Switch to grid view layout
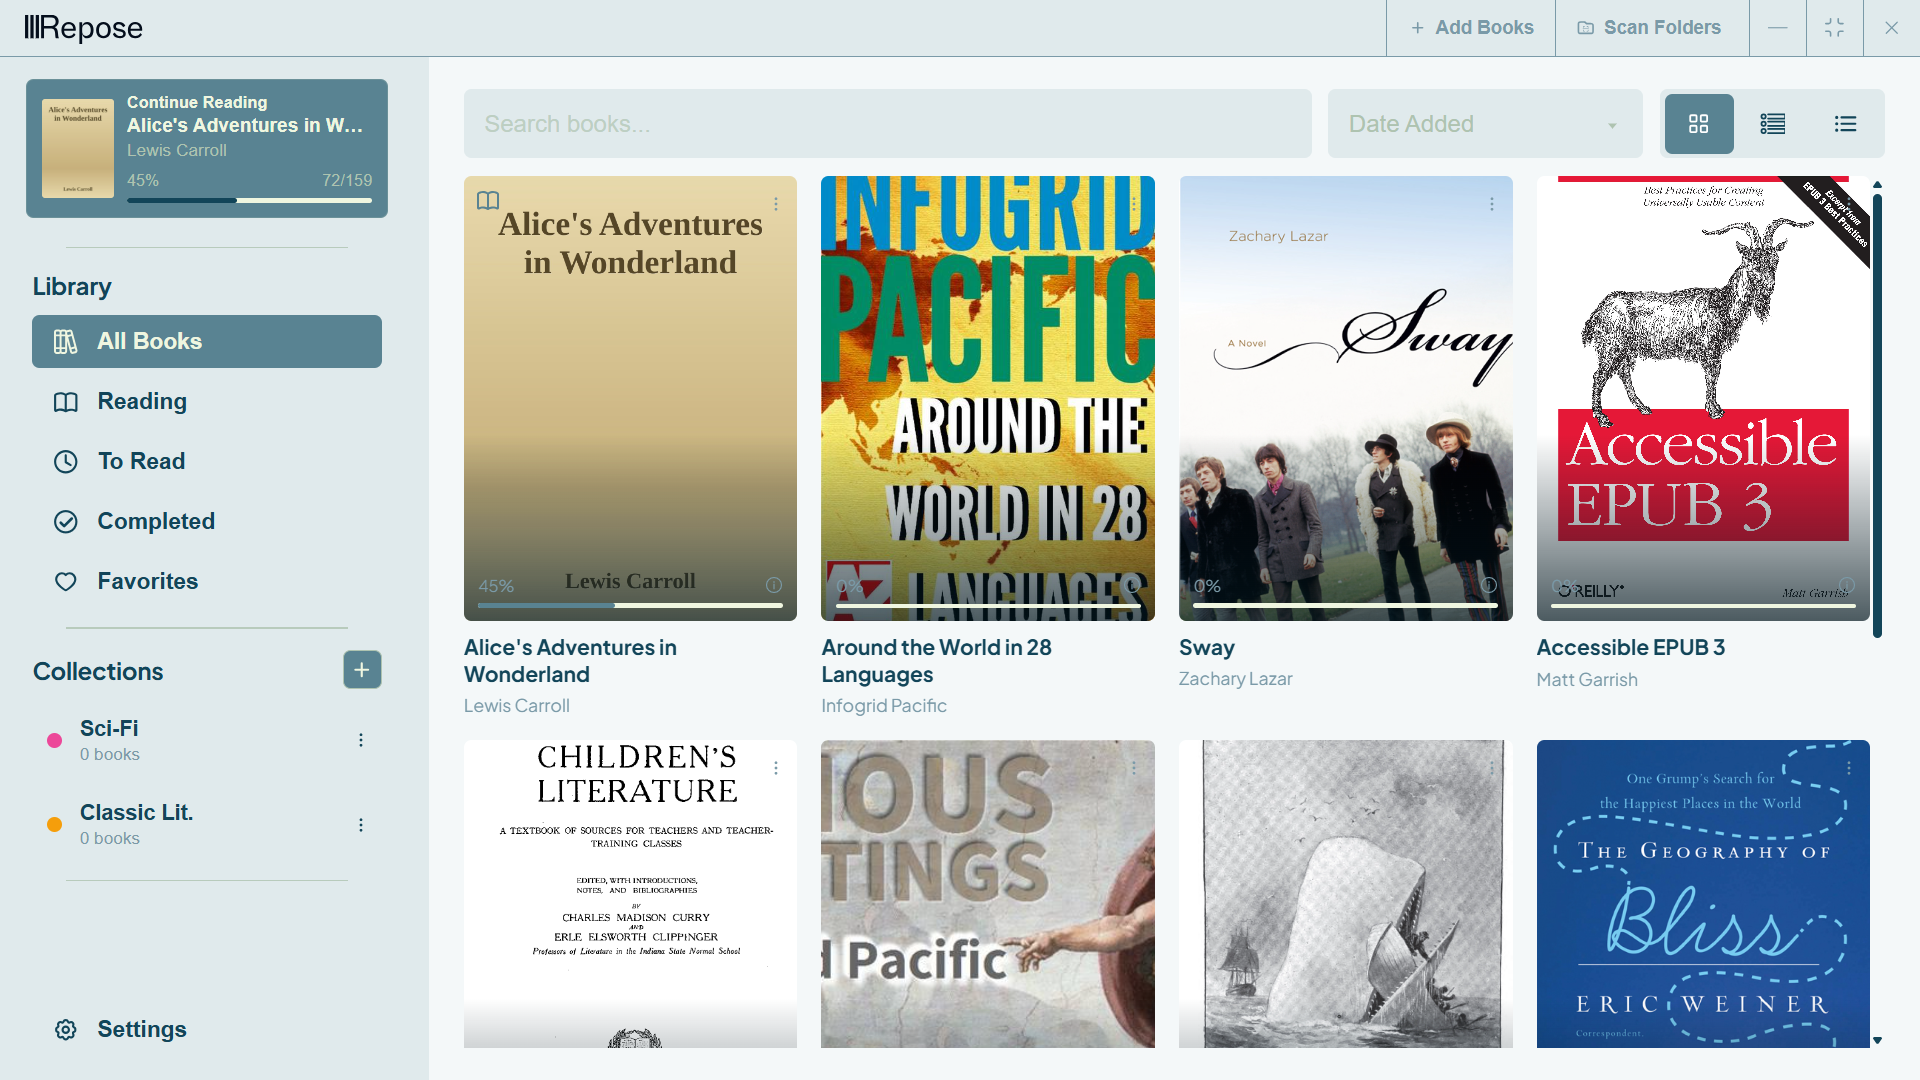Viewport: 1920px width, 1080px height. coord(1698,124)
